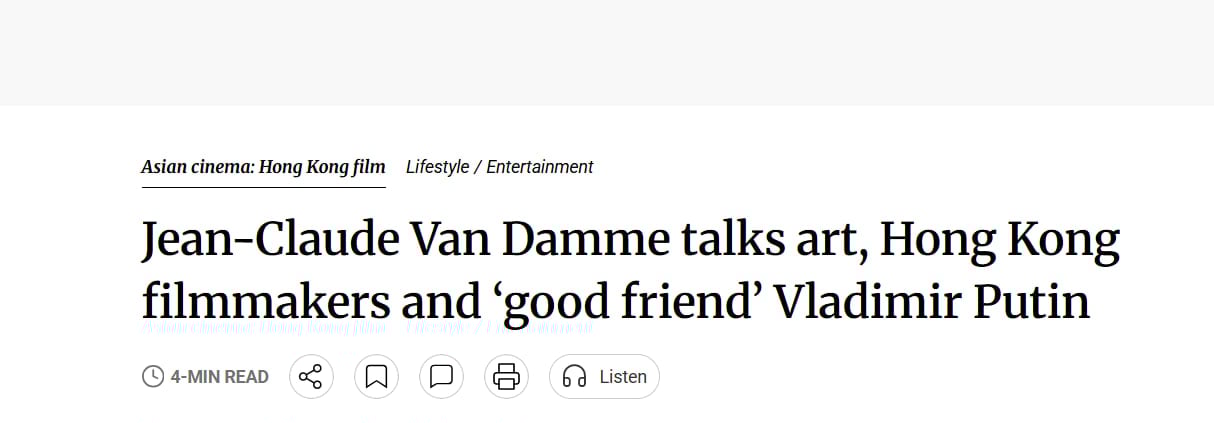
Task: Open comments via the speech bubble icon
Action: [441, 377]
